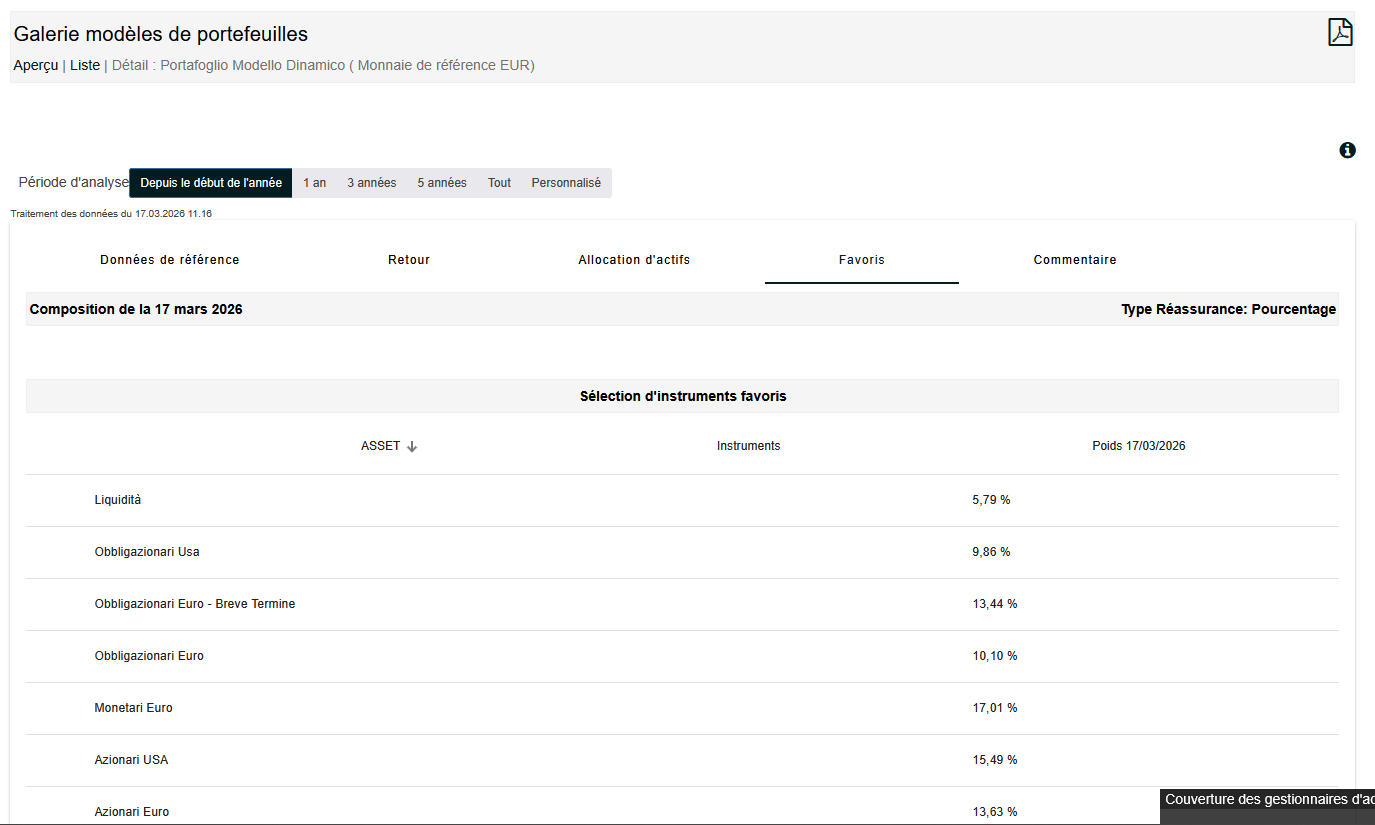Click the 'Aperçu' breadcrumb link

(x=35, y=65)
